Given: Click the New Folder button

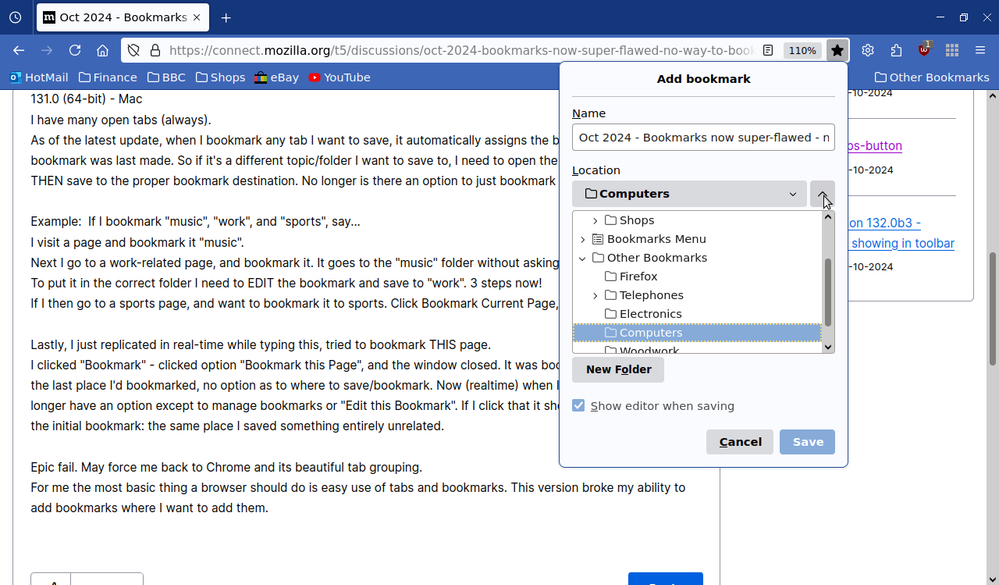Looking at the screenshot, I should (618, 369).
